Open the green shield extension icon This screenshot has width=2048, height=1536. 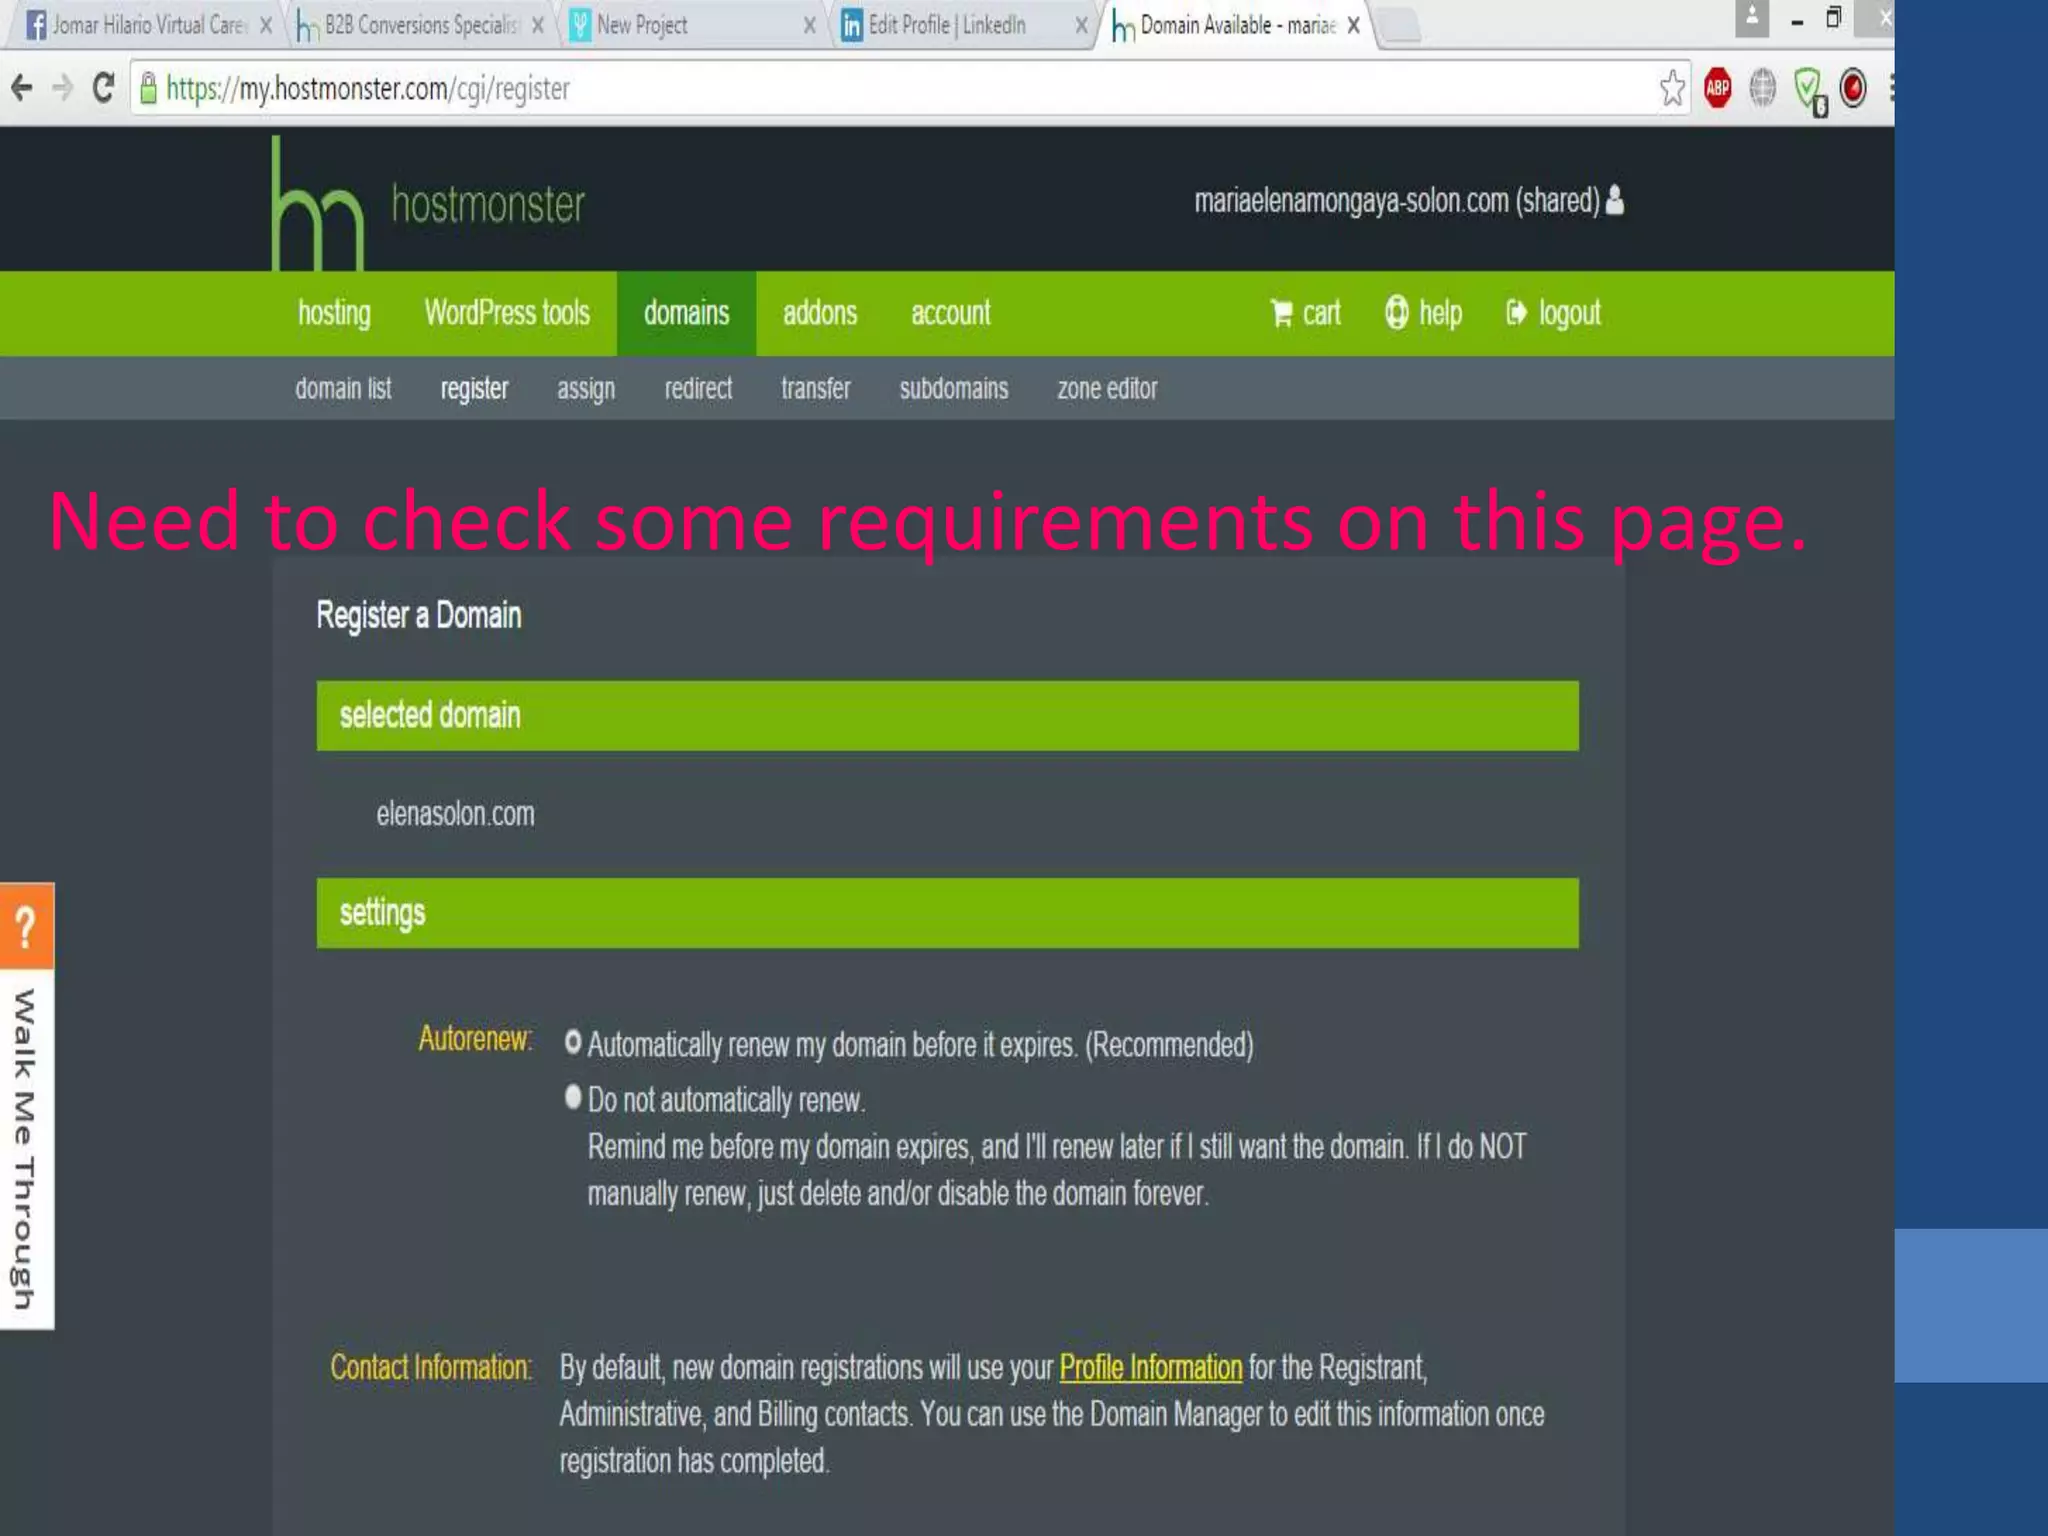(1809, 90)
